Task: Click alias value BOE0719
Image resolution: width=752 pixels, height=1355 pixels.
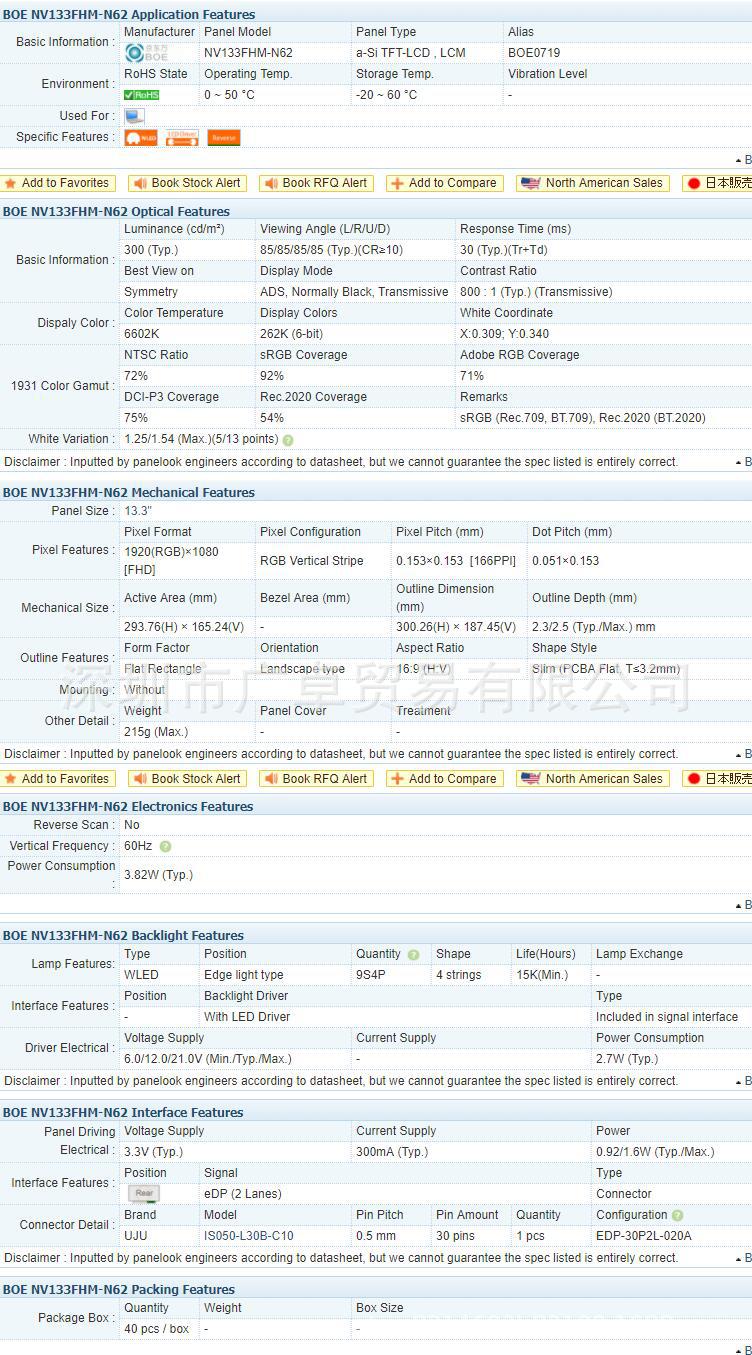Action: point(534,53)
